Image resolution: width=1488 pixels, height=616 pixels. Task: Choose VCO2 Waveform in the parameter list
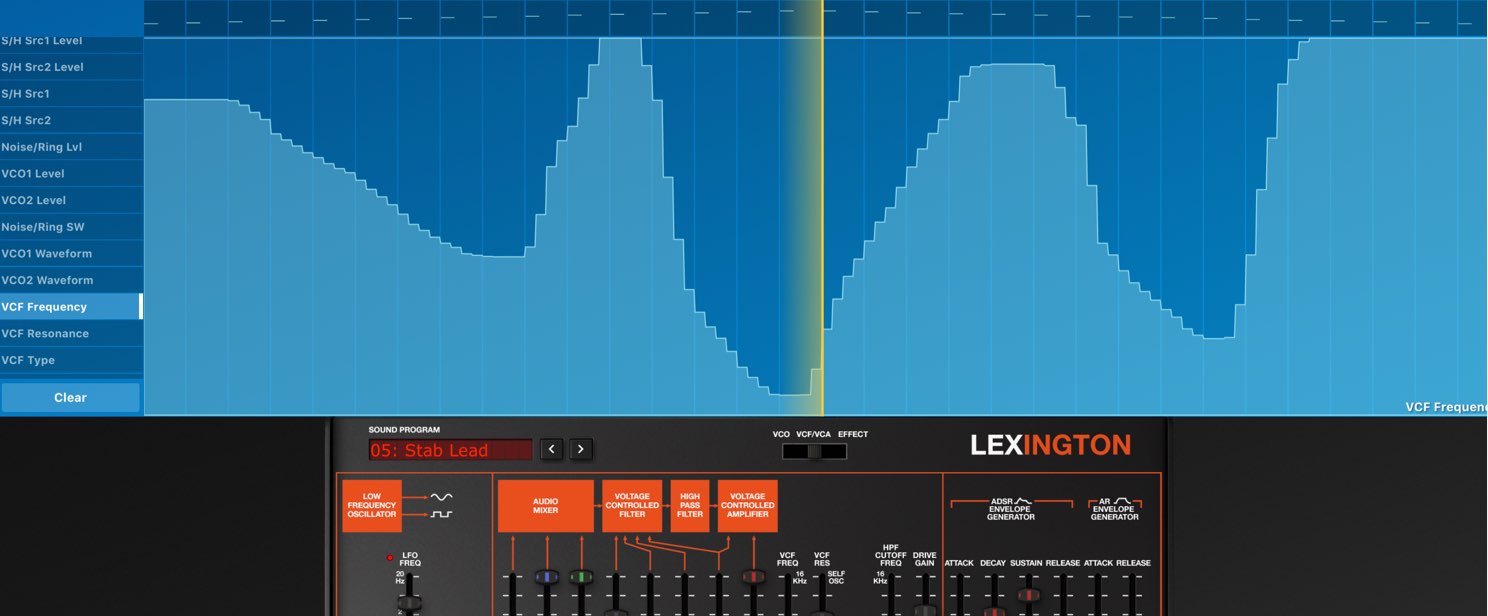71,280
